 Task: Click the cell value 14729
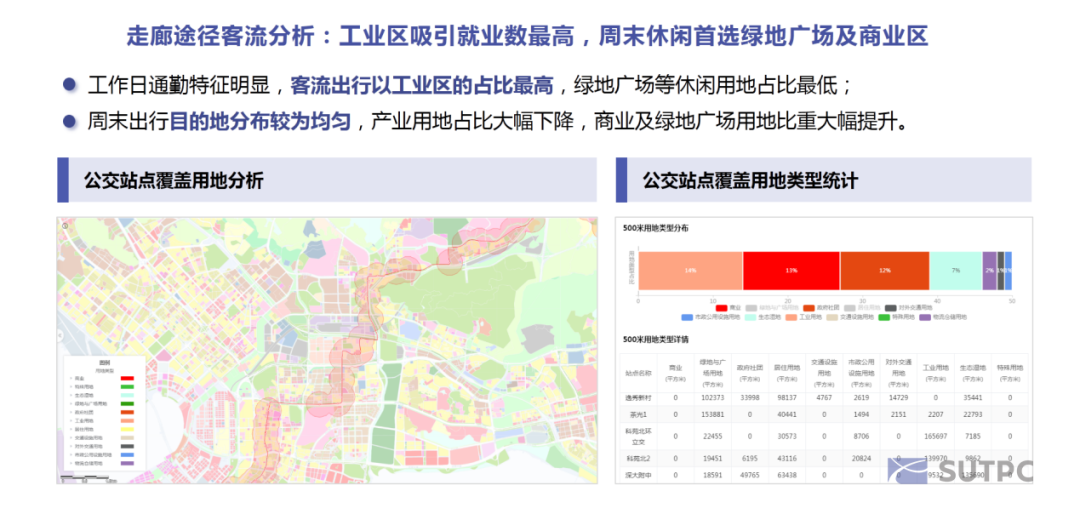(898, 398)
